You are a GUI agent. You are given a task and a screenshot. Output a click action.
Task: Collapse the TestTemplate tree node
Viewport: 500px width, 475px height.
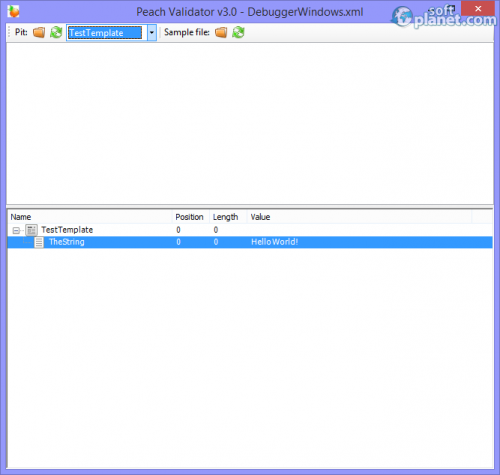point(16,230)
